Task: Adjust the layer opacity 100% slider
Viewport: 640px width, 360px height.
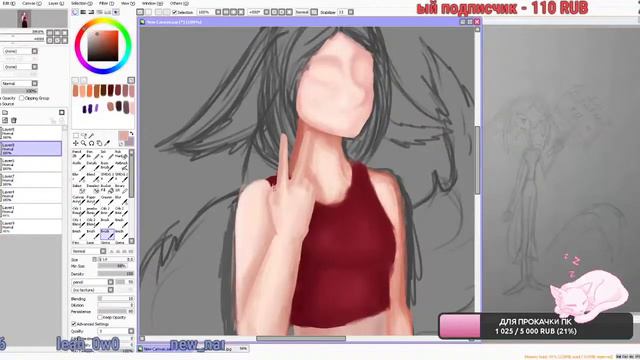Action: click(x=20, y=91)
